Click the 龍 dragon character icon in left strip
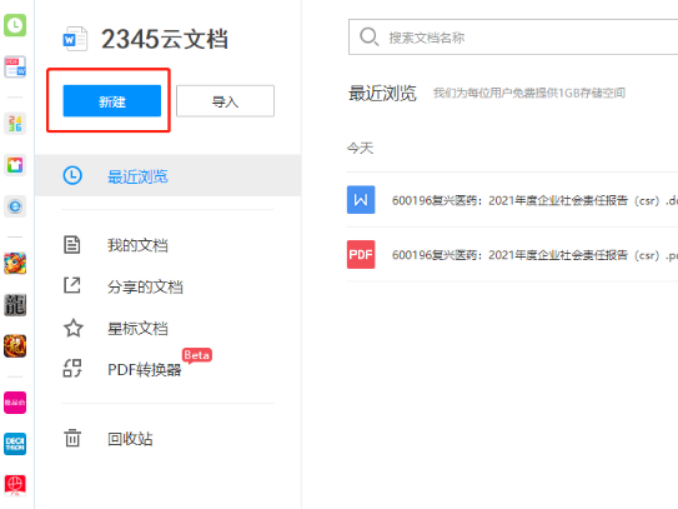678x509 pixels. 15,304
